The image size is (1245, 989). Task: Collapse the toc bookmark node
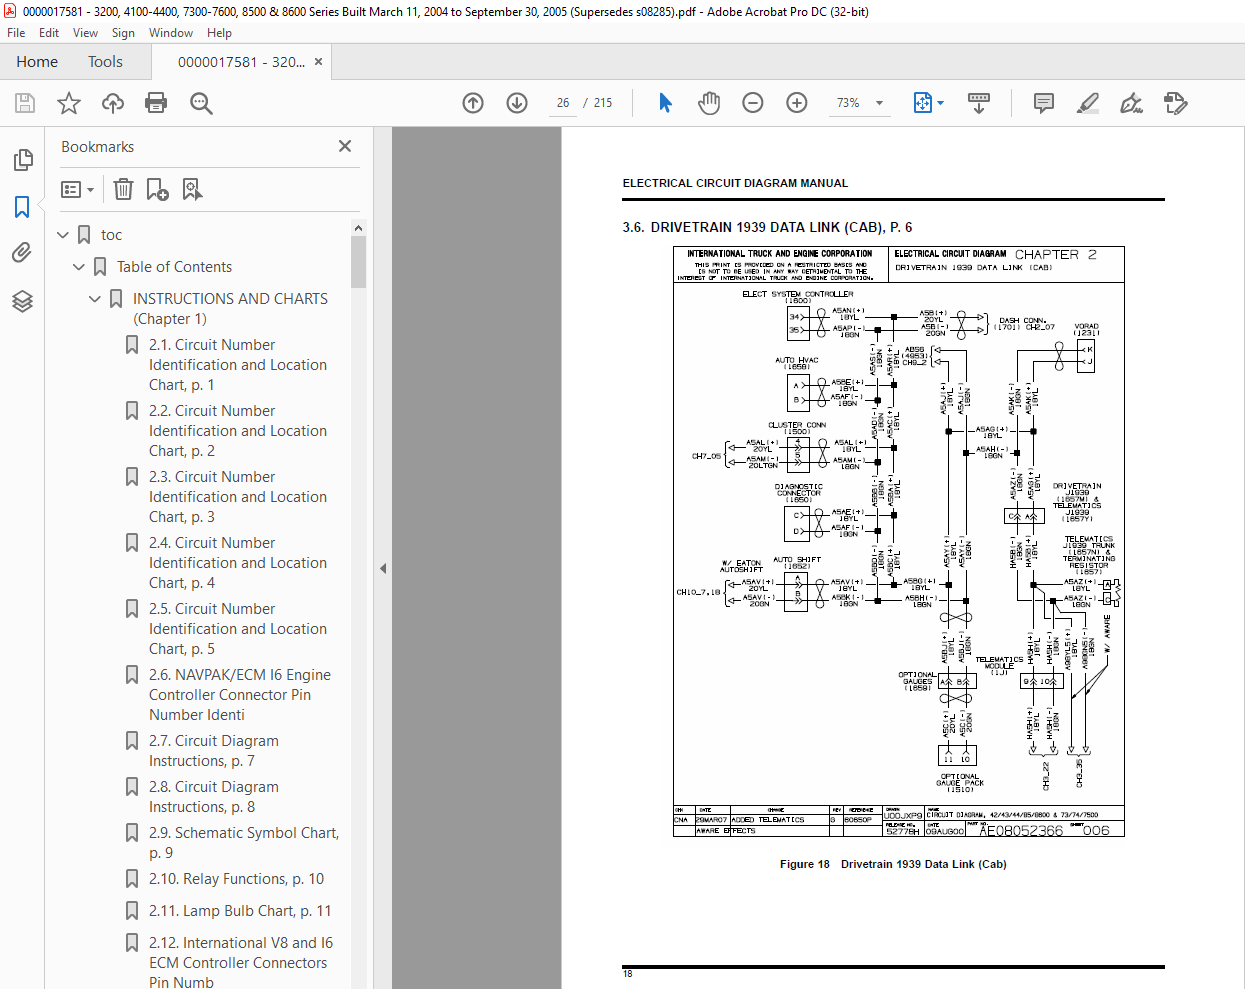click(x=63, y=235)
